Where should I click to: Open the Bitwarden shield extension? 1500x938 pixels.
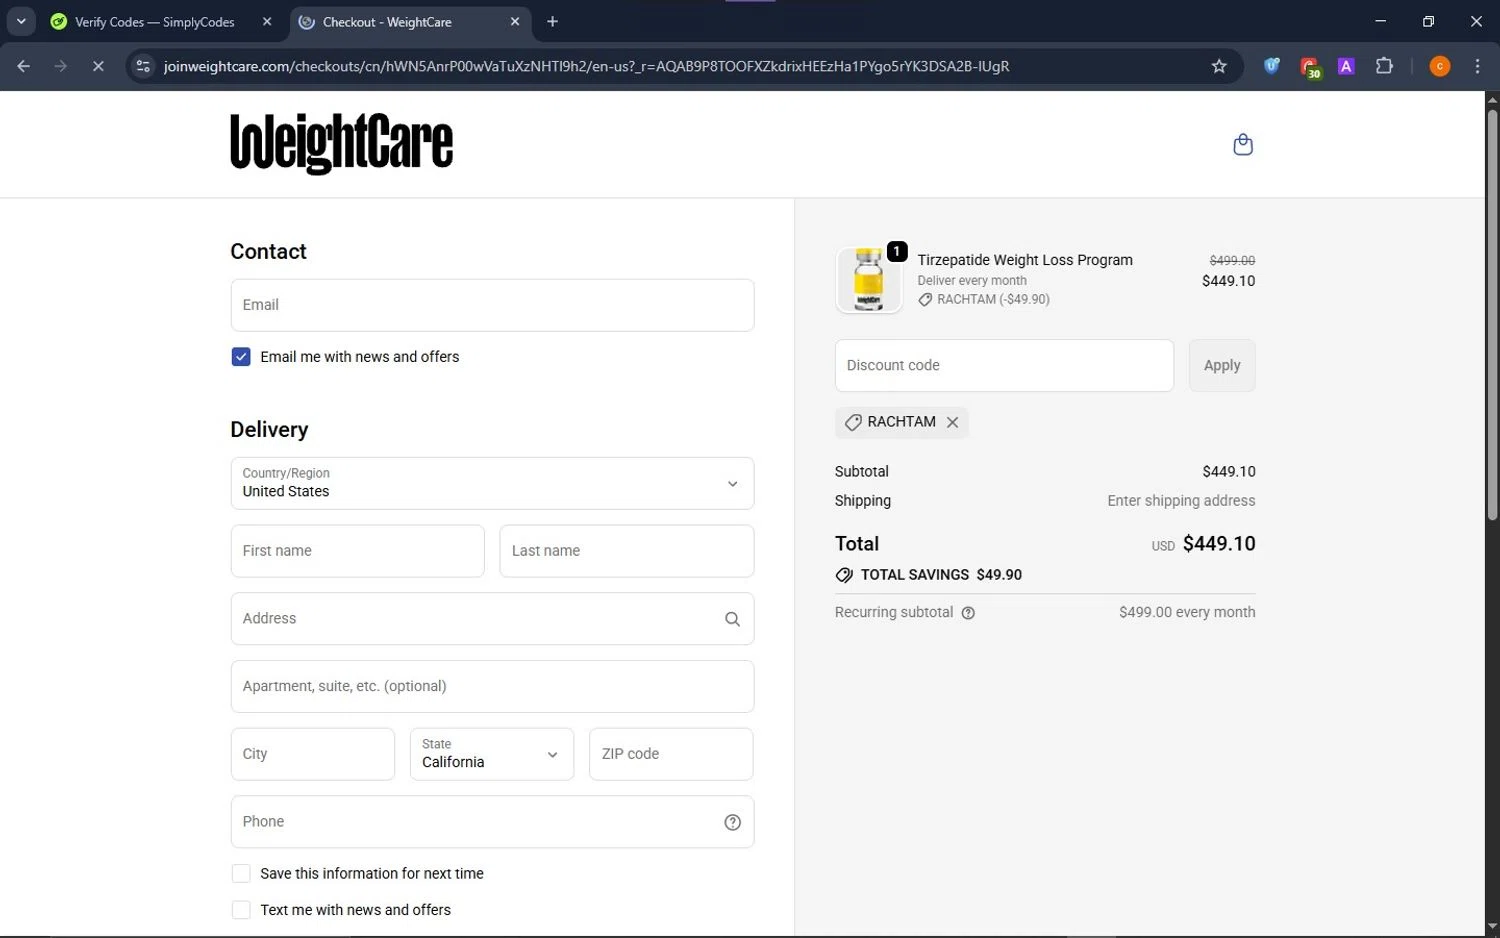pos(1271,66)
